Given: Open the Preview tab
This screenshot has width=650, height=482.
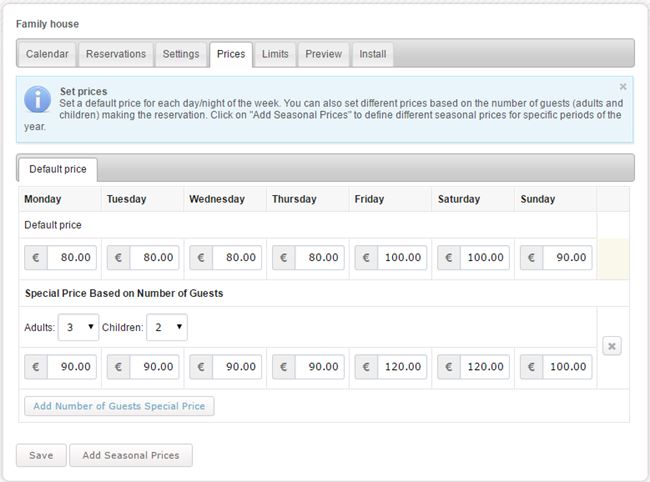Looking at the screenshot, I should point(323,54).
